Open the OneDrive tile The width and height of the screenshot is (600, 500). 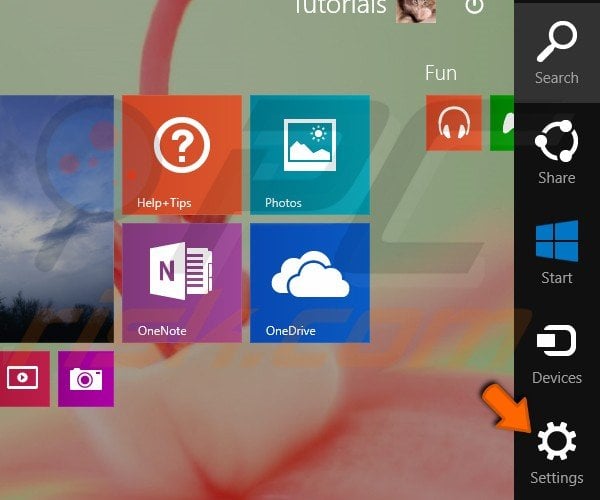tap(310, 283)
